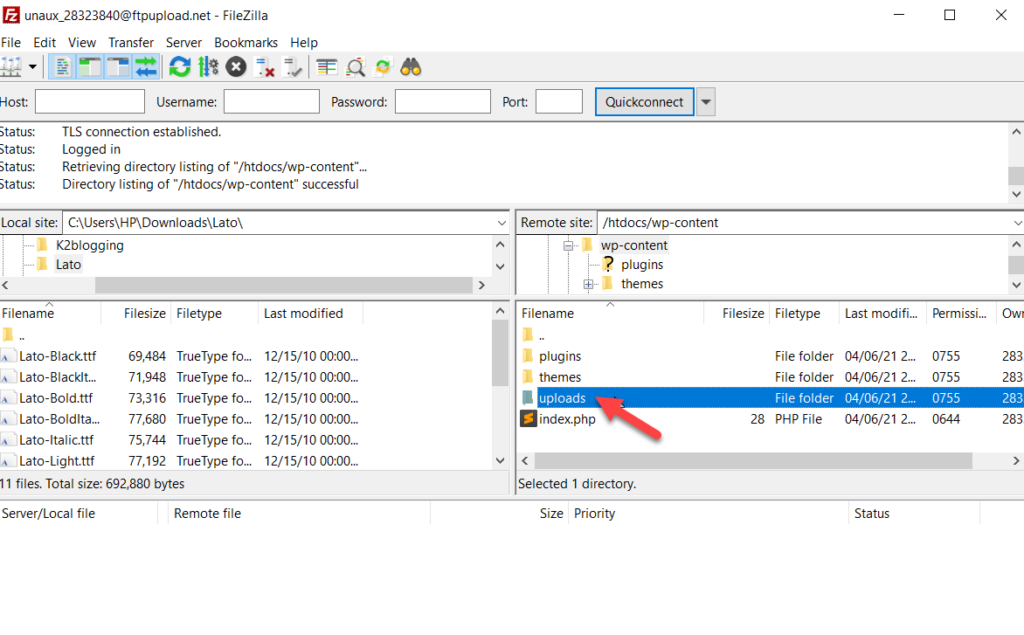The height and width of the screenshot is (635, 1024).
Task: Click down arrow of local file scrollbar
Action: pyautogui.click(x=500, y=461)
